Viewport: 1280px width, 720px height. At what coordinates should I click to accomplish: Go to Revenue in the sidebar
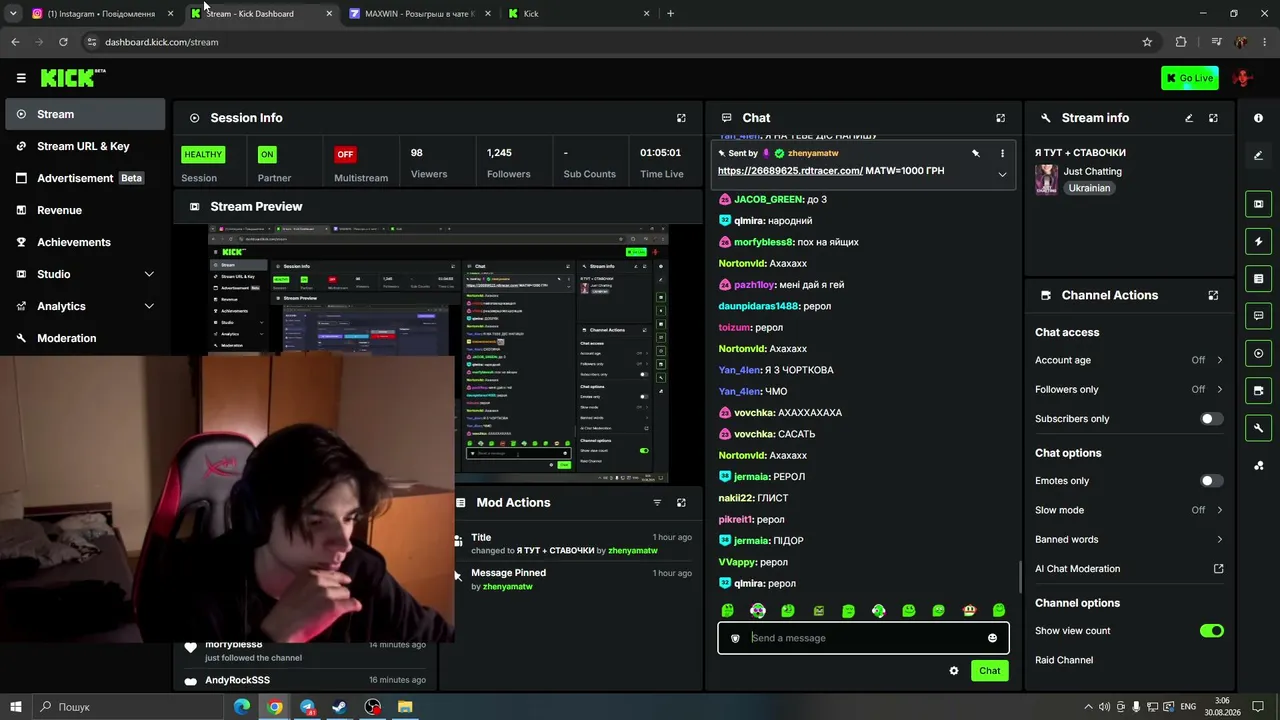pyautogui.click(x=85, y=210)
